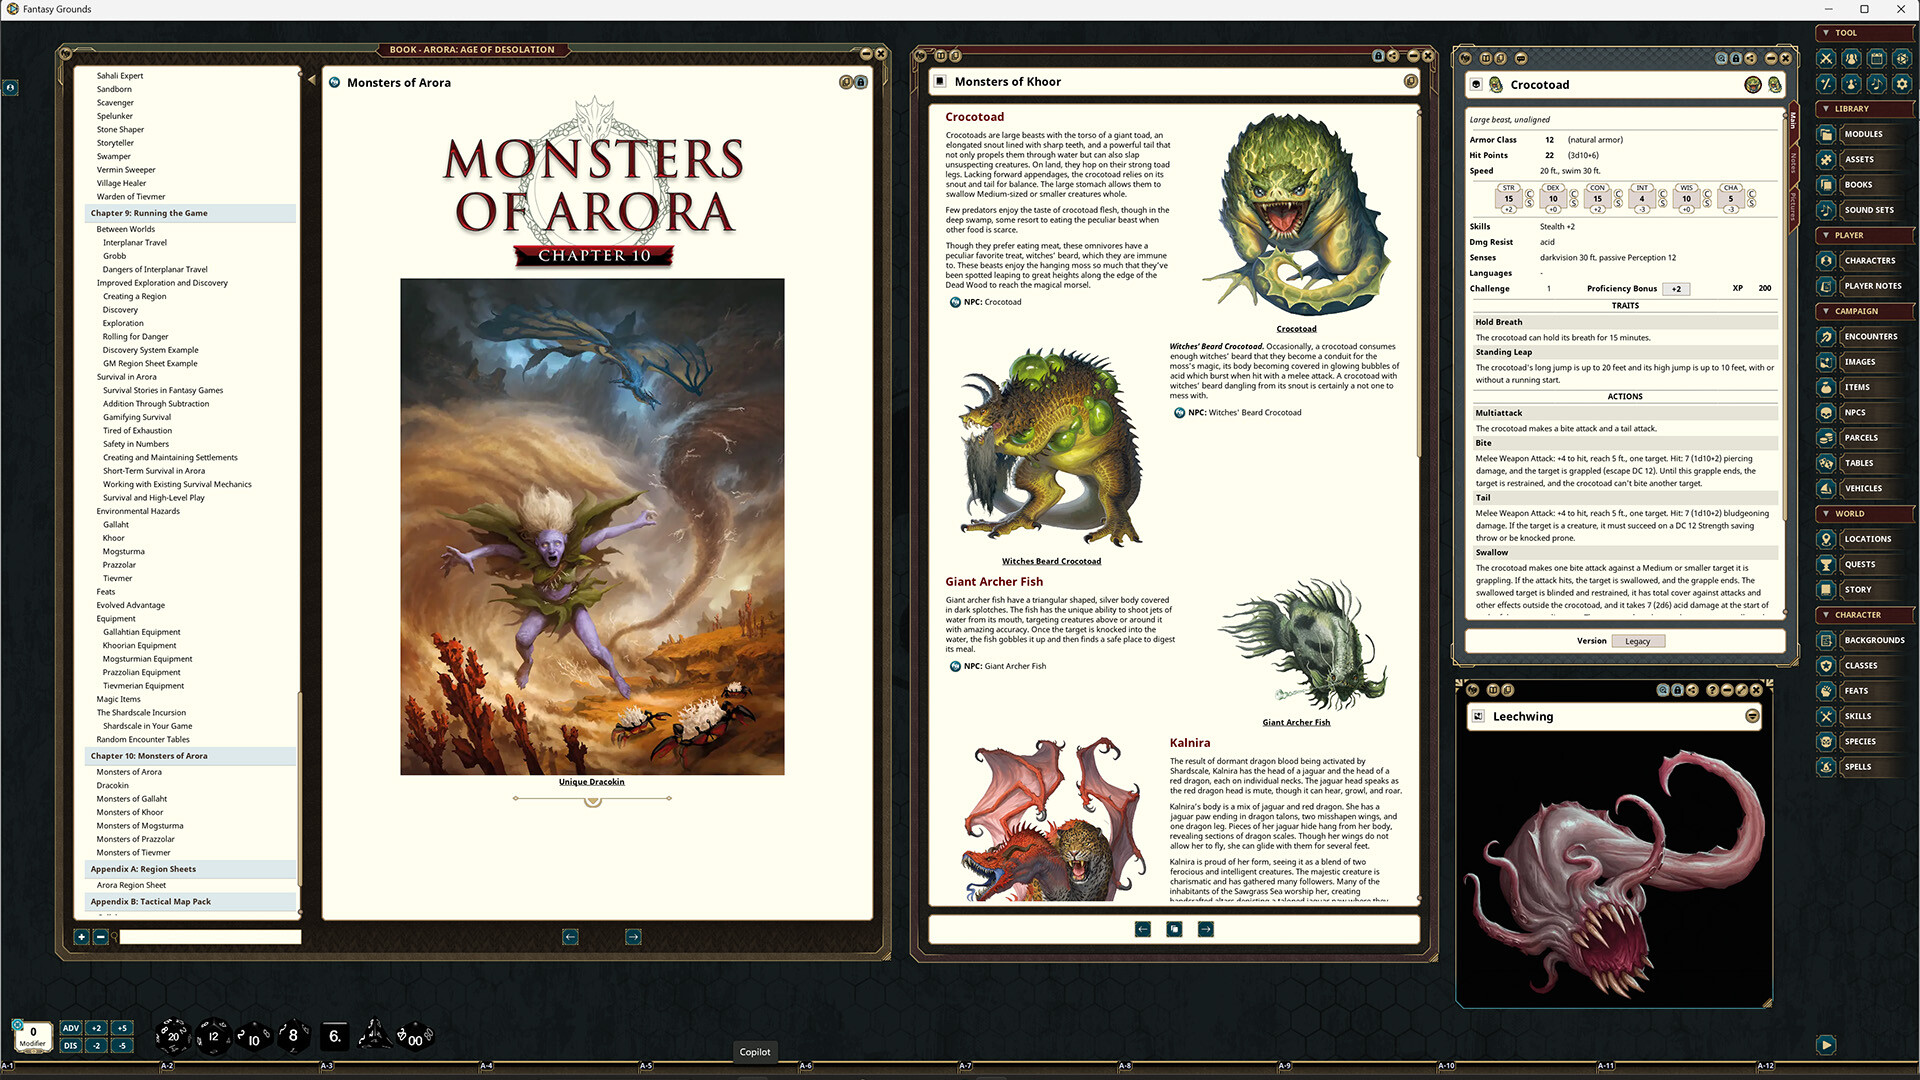1920x1080 pixels.
Task: Toggle the DIS disadvantage modifier
Action: [70, 1046]
